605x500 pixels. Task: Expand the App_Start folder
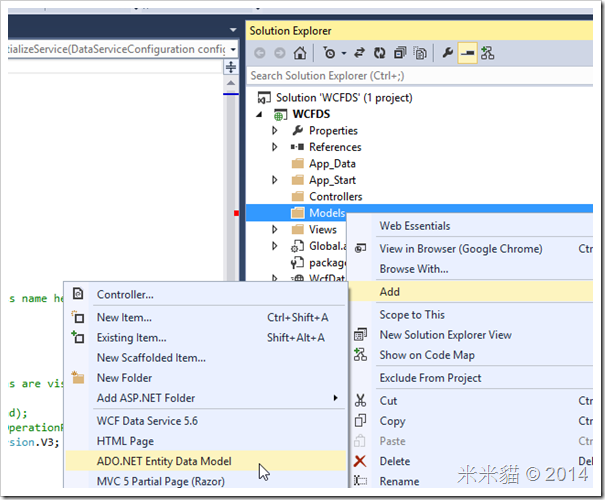coord(275,180)
